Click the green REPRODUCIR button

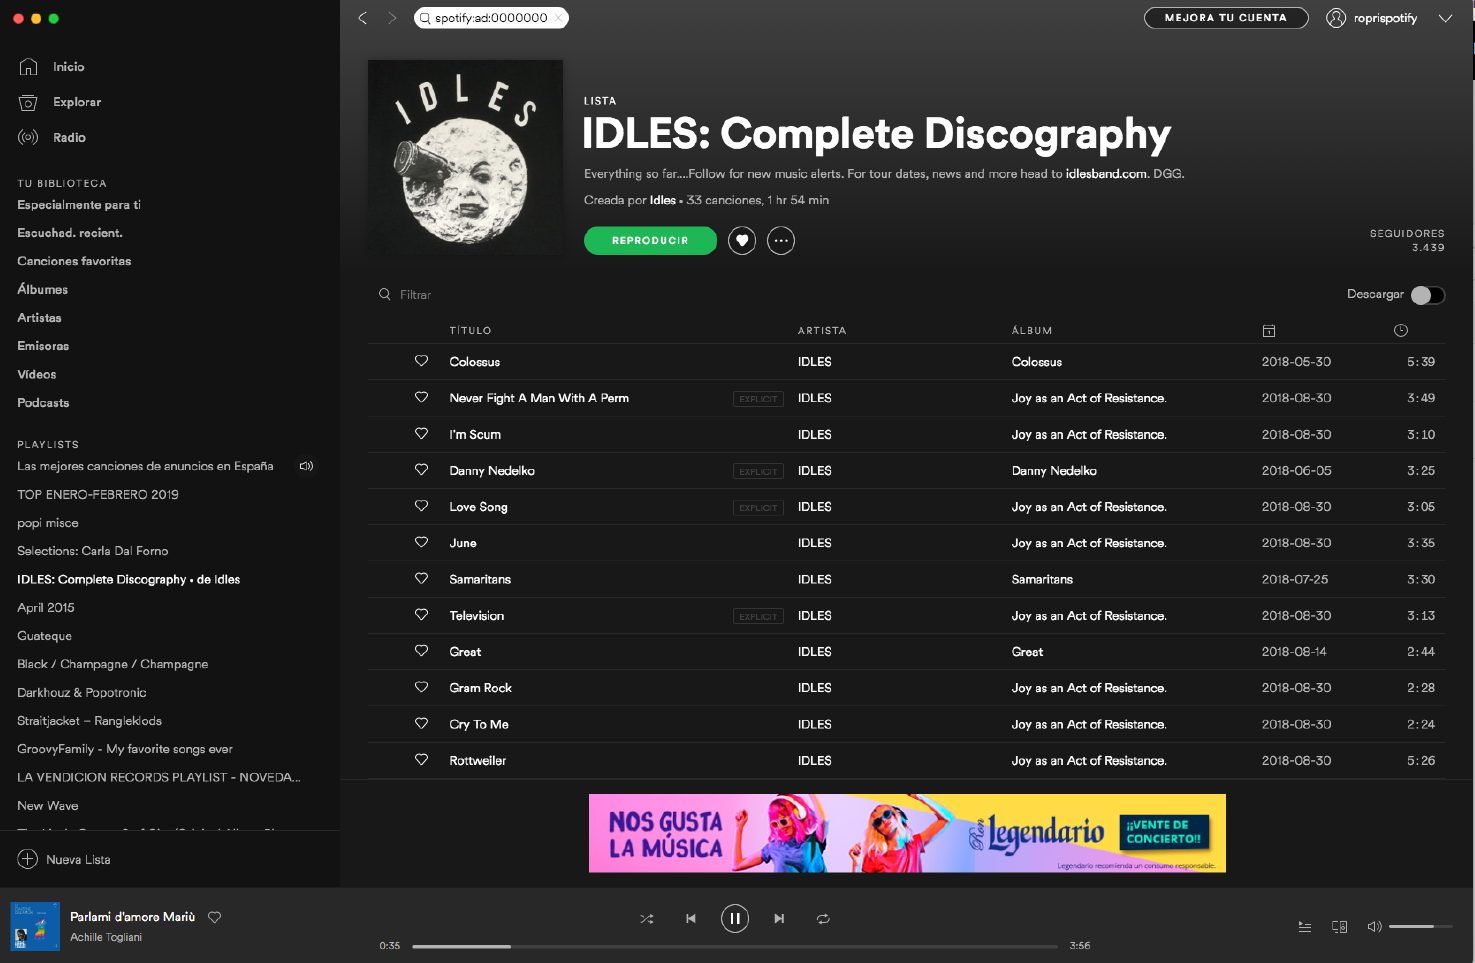[650, 241]
